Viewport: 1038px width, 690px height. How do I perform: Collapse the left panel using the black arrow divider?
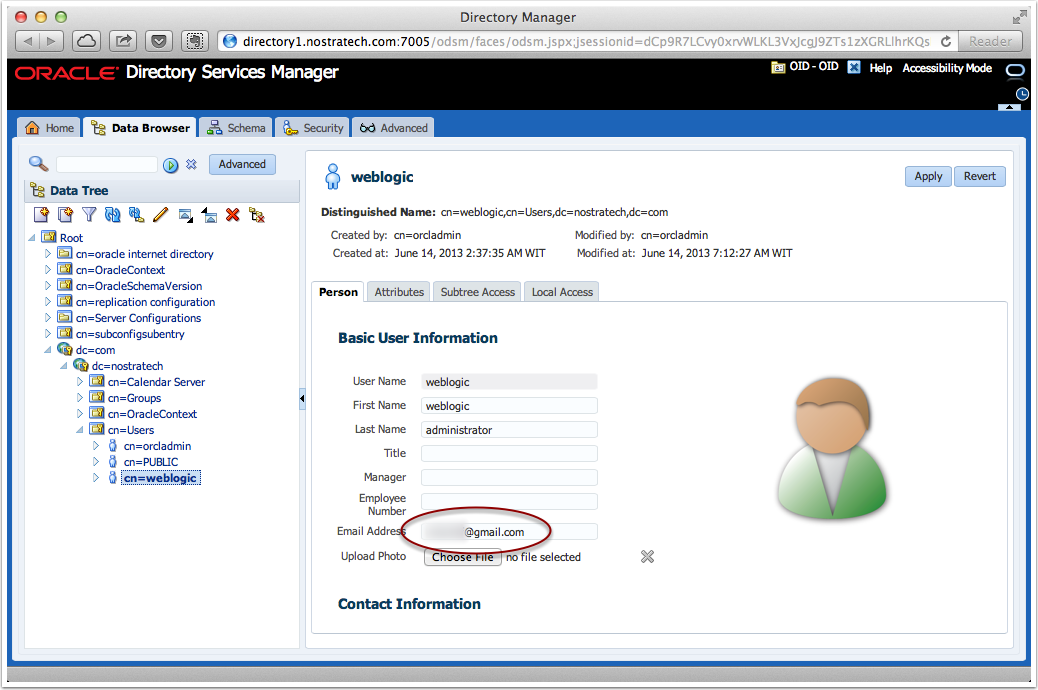pos(301,397)
